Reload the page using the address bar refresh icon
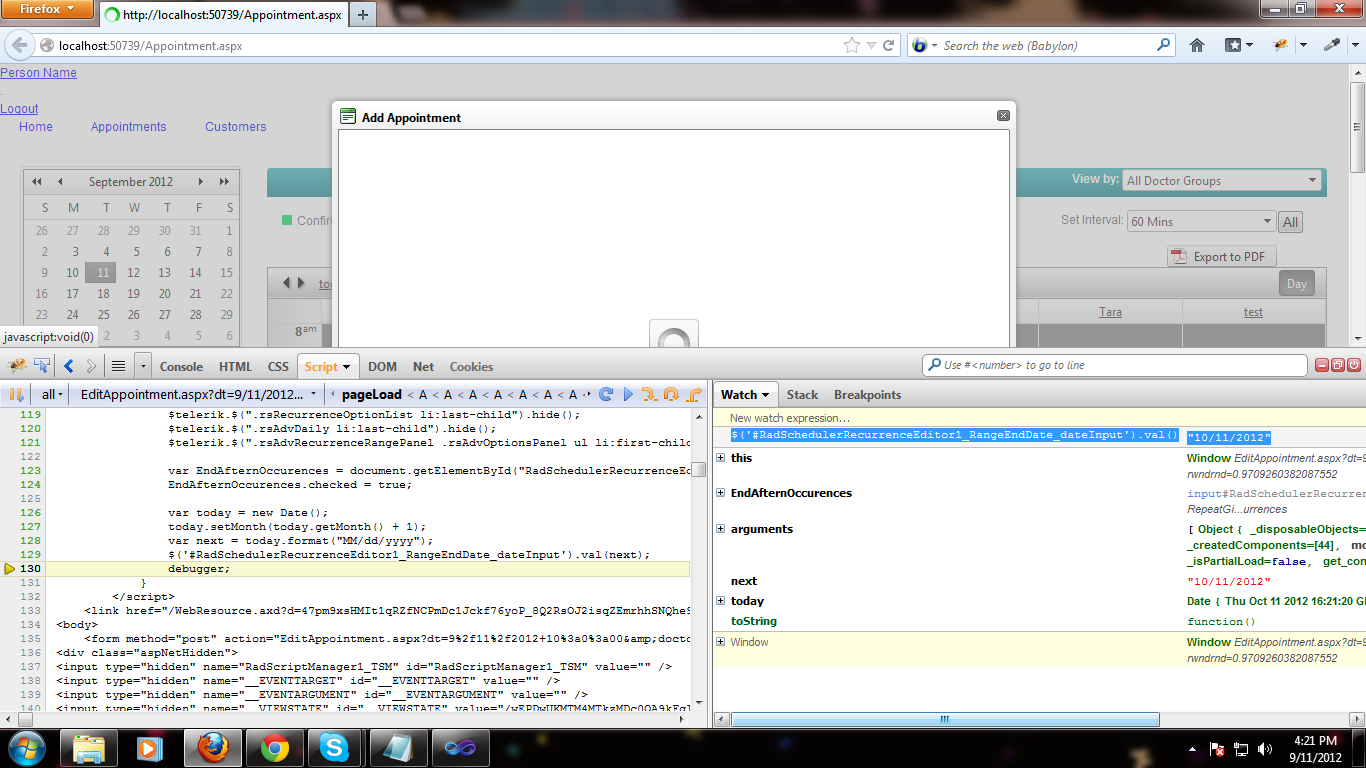Viewport: 1366px width, 768px height. click(888, 45)
